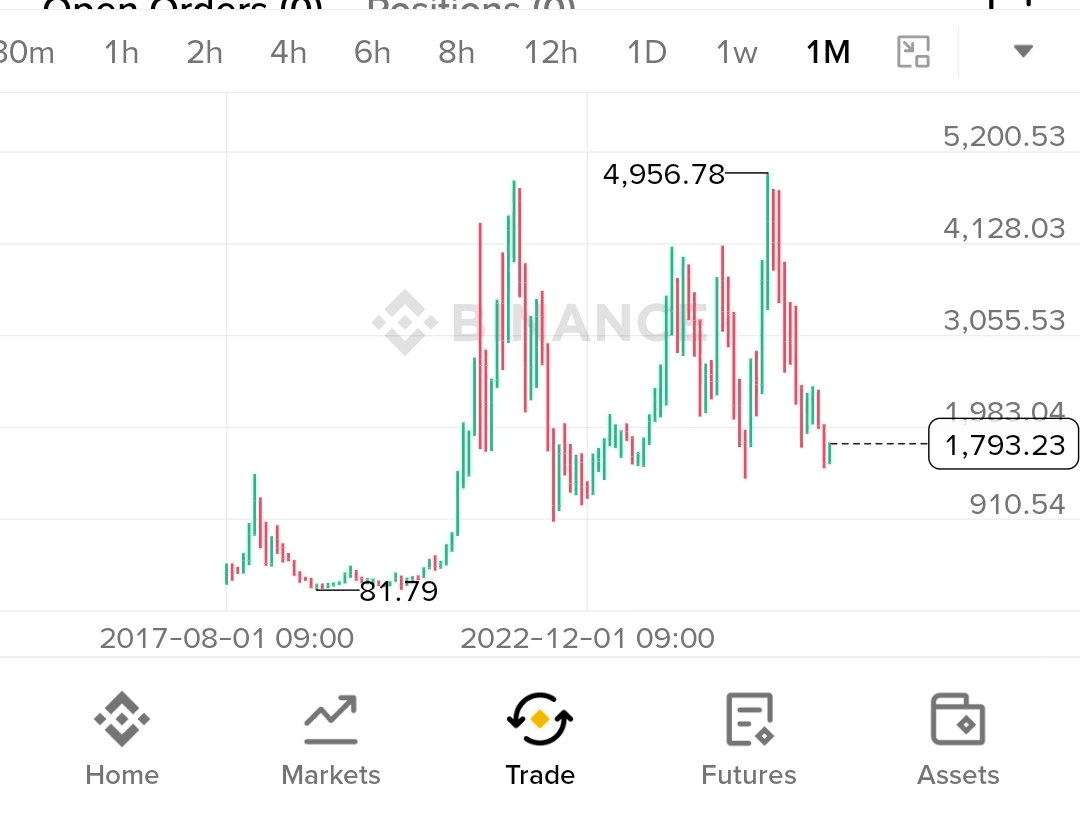The height and width of the screenshot is (832, 1080).
Task: Open the Assets wallet icon
Action: pos(958,720)
